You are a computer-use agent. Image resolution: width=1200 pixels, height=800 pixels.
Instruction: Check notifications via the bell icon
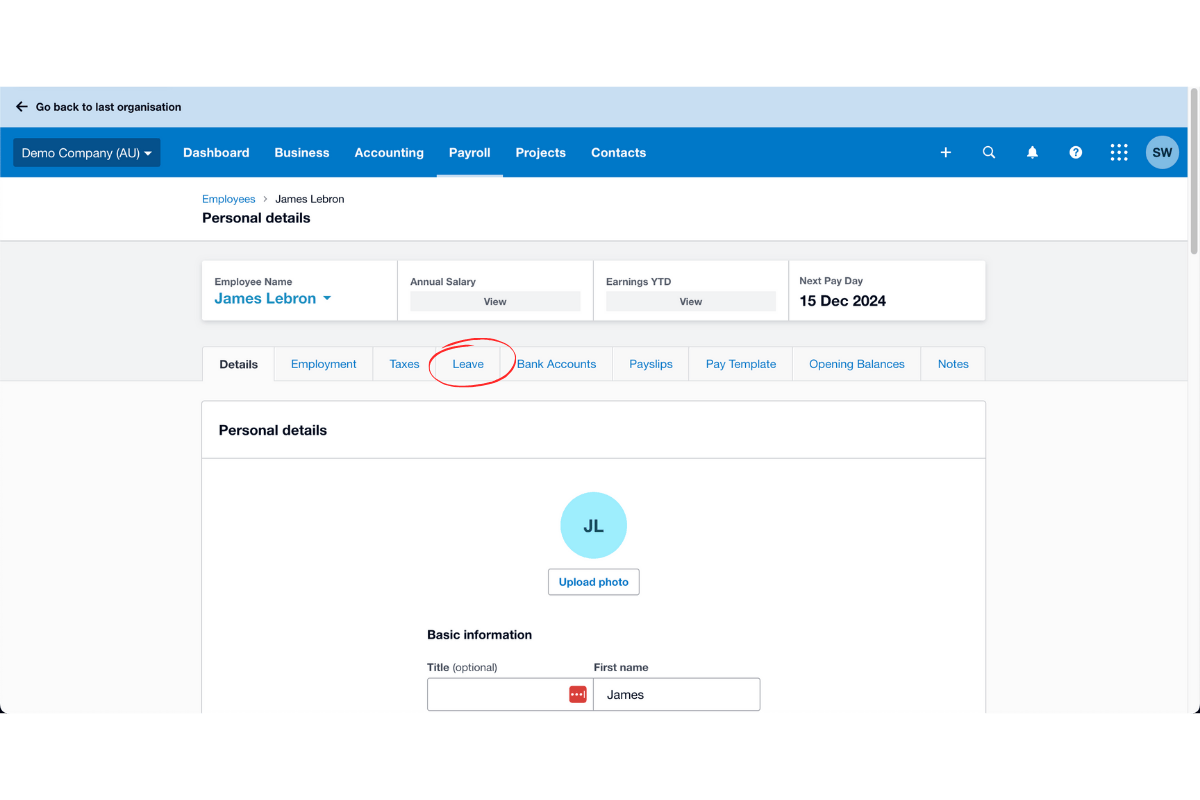[x=1032, y=152]
